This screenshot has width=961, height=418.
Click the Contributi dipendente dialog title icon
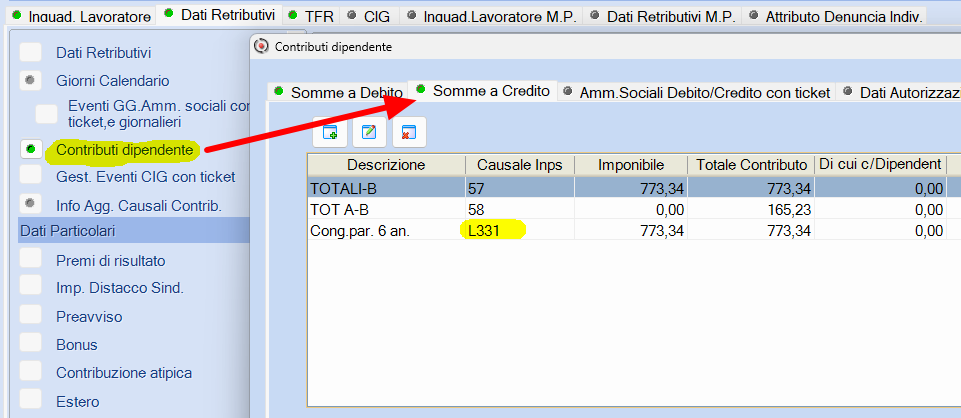[262, 46]
